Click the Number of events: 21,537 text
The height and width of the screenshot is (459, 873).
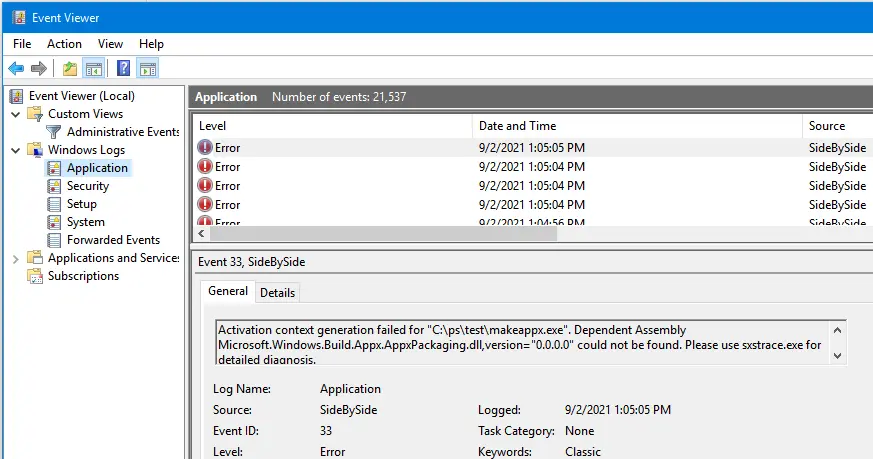click(x=339, y=97)
